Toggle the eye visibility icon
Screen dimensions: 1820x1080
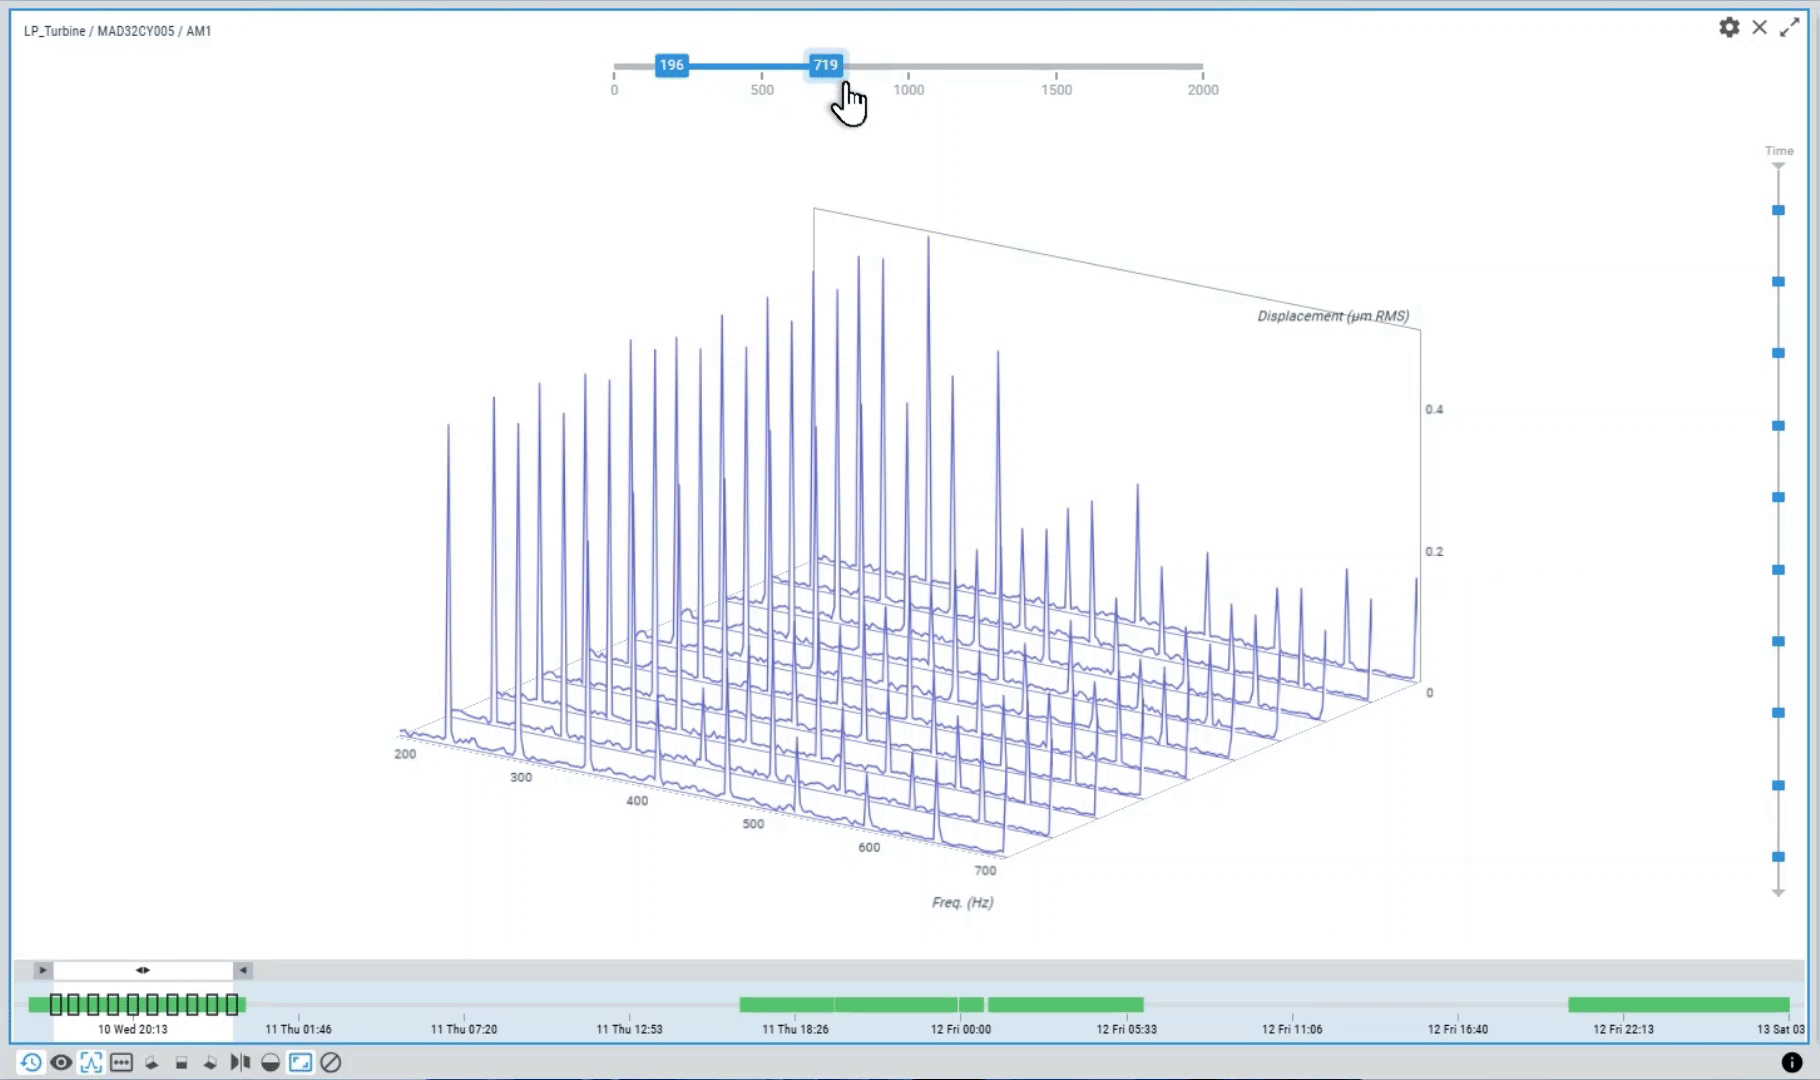coord(61,1062)
